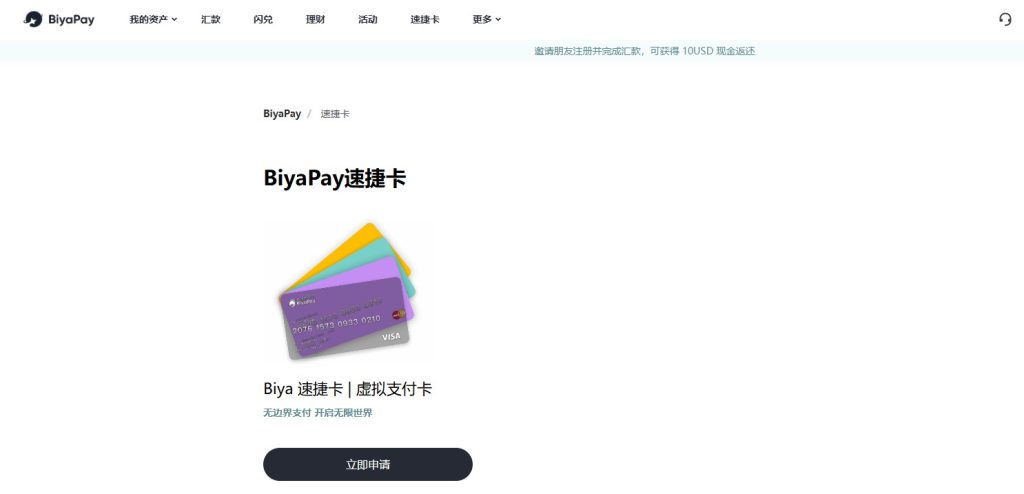Expand the 我的资产 dropdown menu
The height and width of the screenshot is (494, 1024).
pyautogui.click(x=153, y=20)
